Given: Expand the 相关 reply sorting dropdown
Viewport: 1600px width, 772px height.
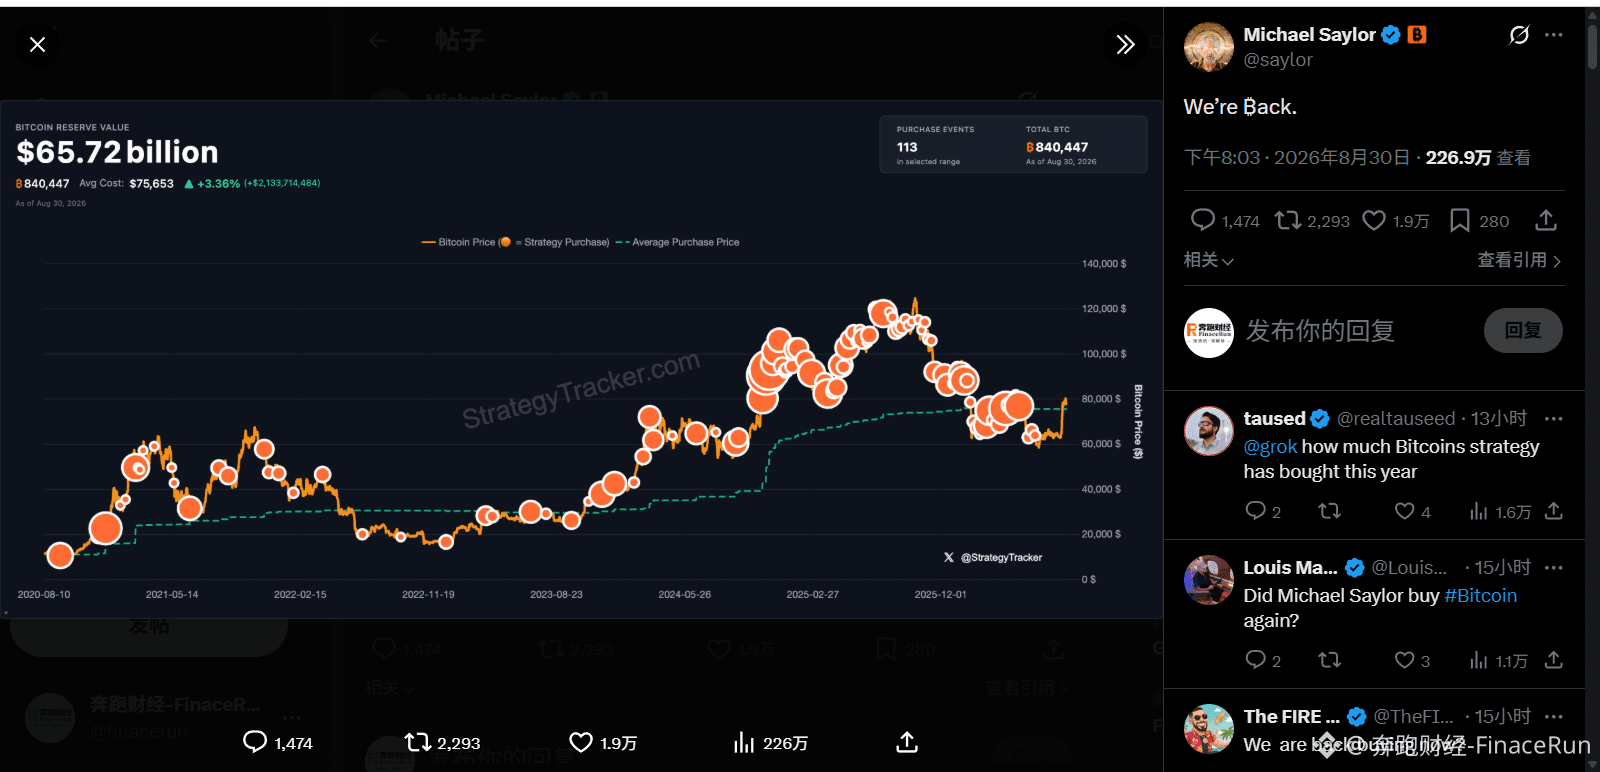Looking at the screenshot, I should [1209, 260].
